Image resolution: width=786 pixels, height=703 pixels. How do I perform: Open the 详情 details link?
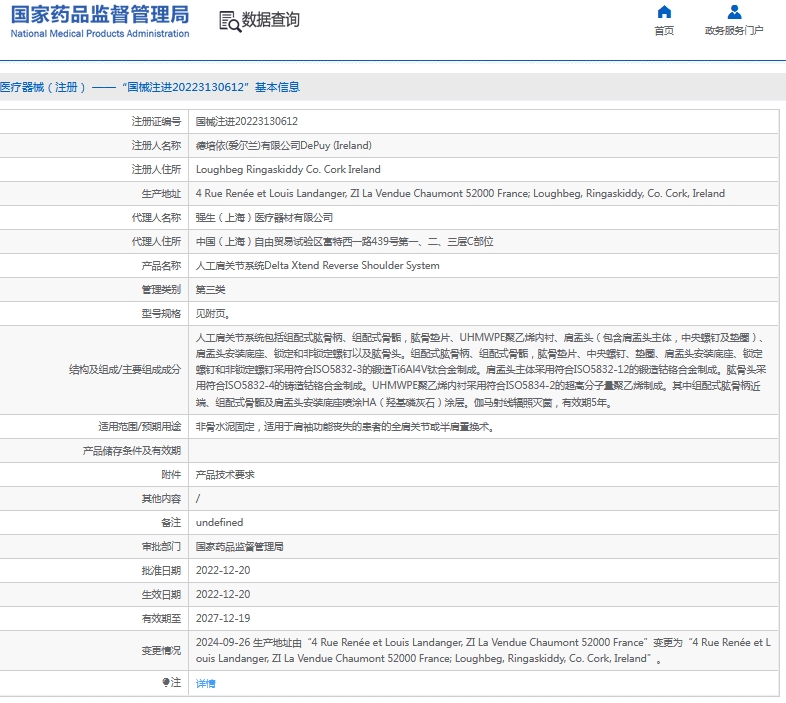tap(205, 683)
